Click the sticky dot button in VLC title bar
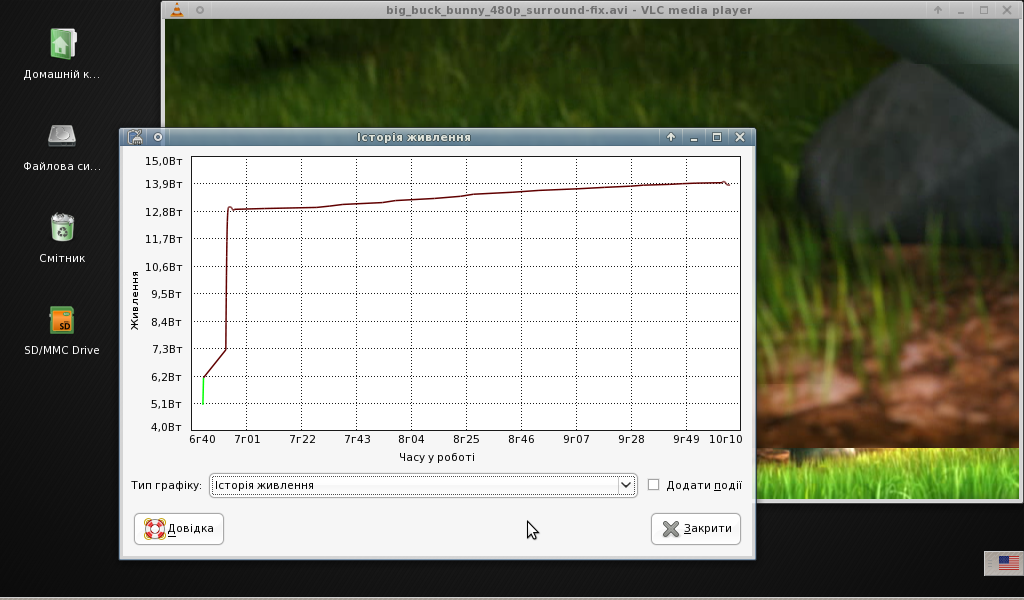Screen dimensions: 1024x600 (200, 10)
